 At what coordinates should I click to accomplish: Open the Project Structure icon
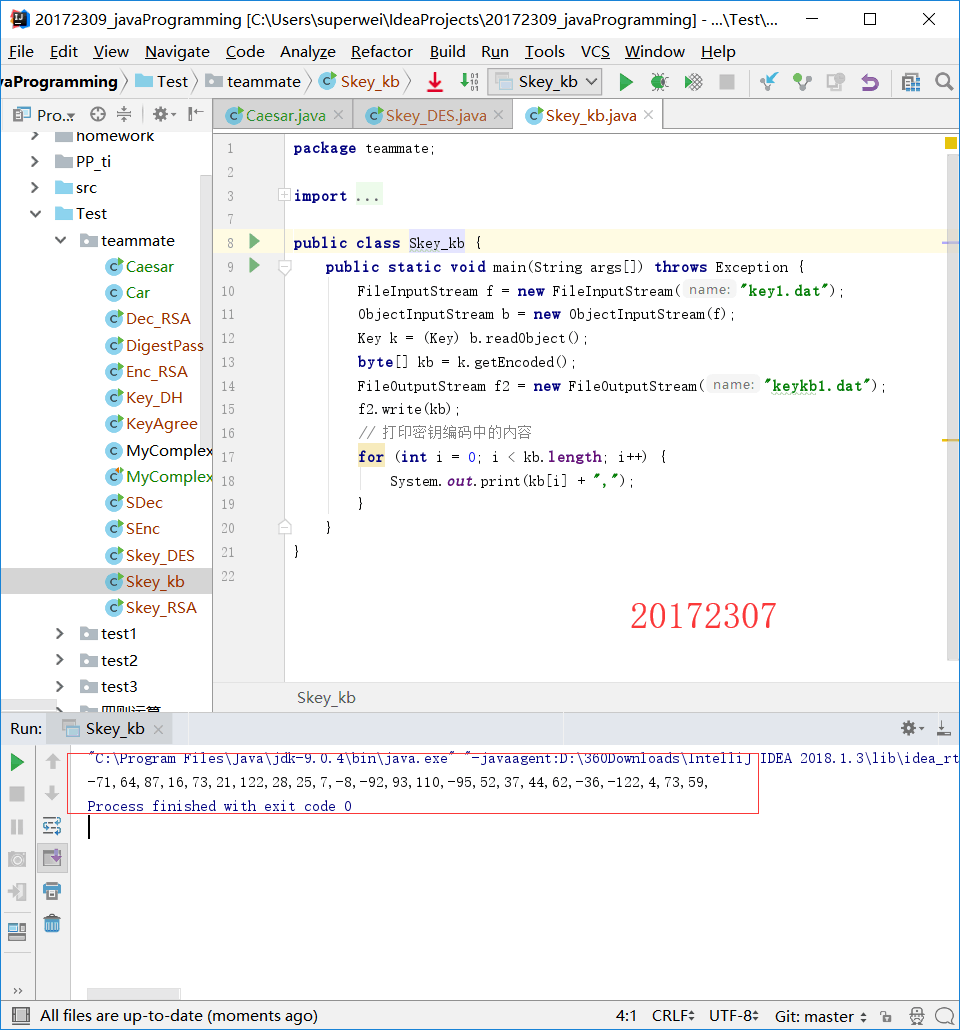click(911, 82)
